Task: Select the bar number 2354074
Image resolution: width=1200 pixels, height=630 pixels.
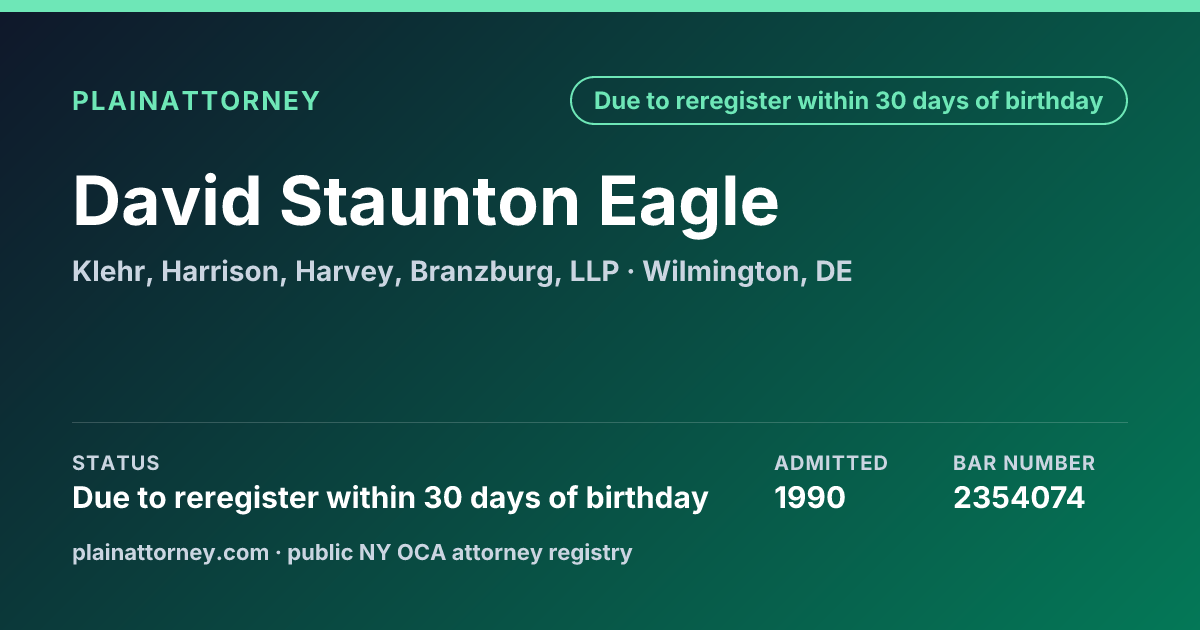Action: point(1019,497)
